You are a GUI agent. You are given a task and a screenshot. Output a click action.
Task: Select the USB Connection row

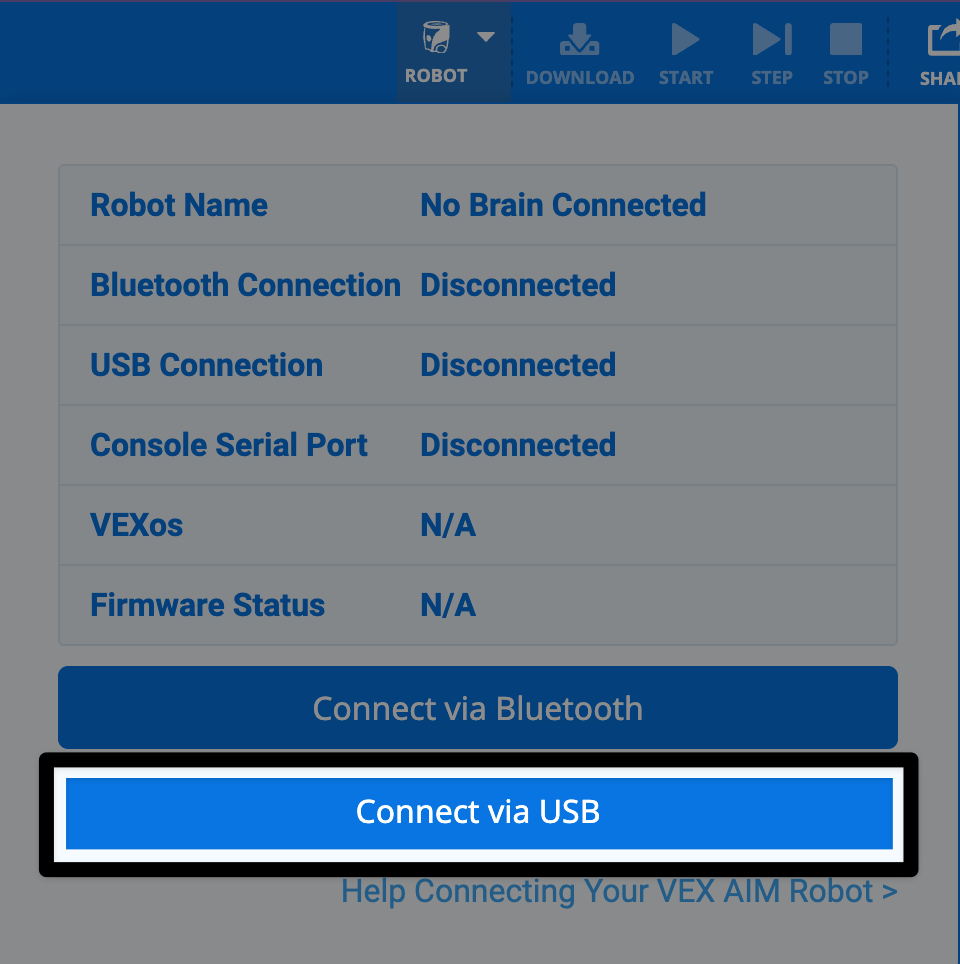pos(478,365)
